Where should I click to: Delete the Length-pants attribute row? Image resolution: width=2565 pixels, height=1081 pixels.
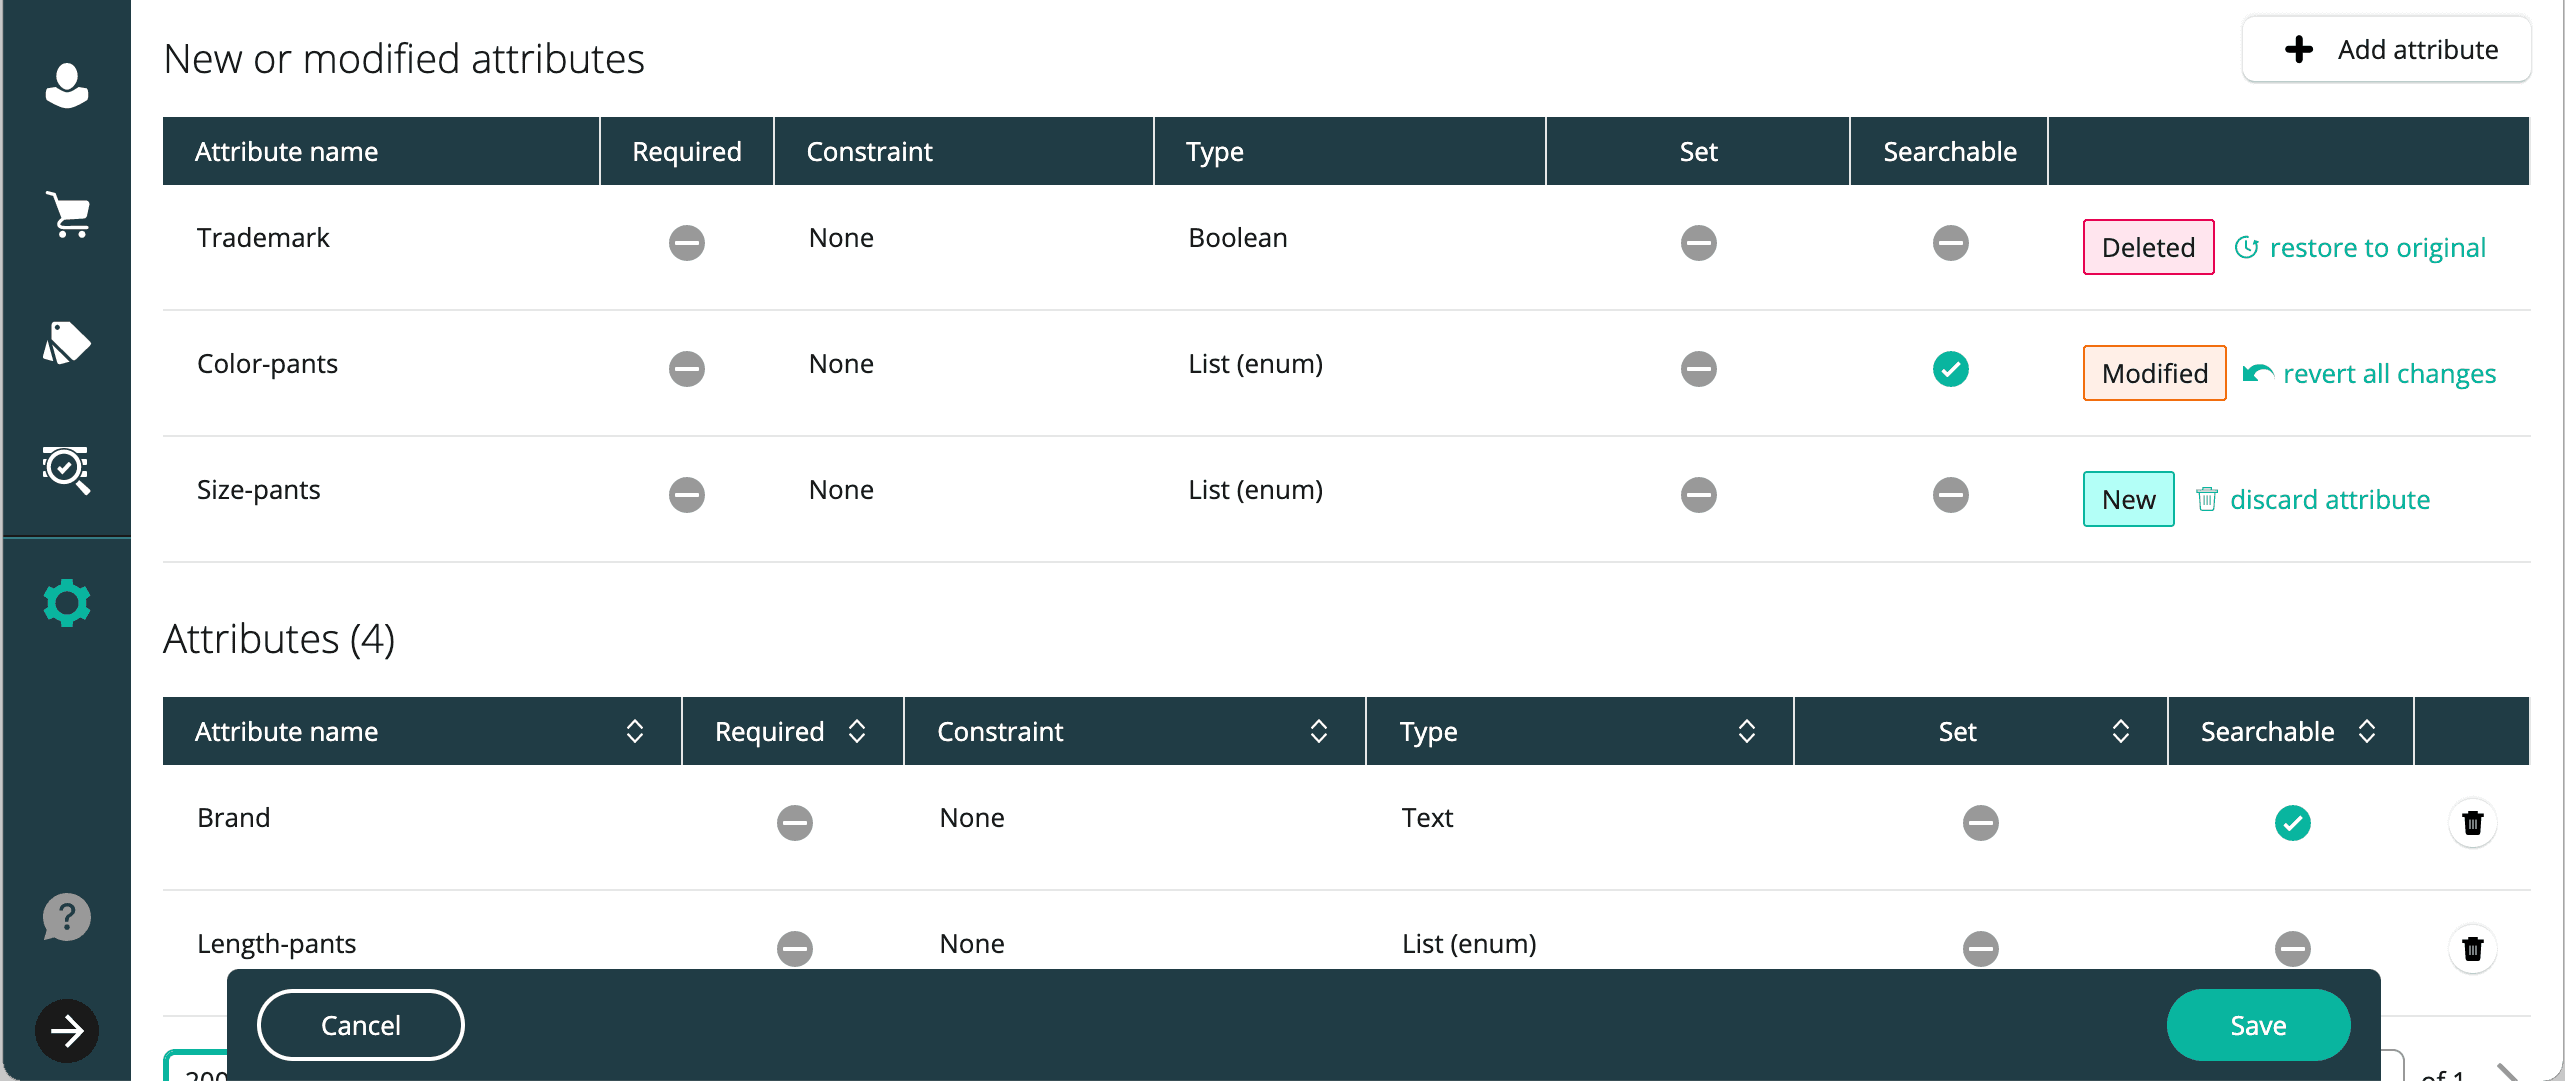[x=2472, y=948]
